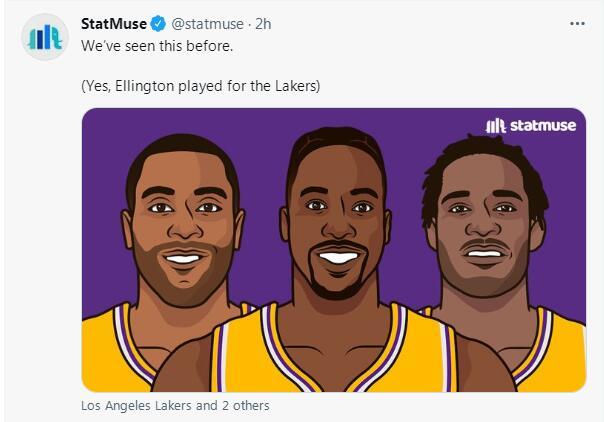Open the StatMuse profile avatar
This screenshot has width=604, height=422.
point(44,38)
